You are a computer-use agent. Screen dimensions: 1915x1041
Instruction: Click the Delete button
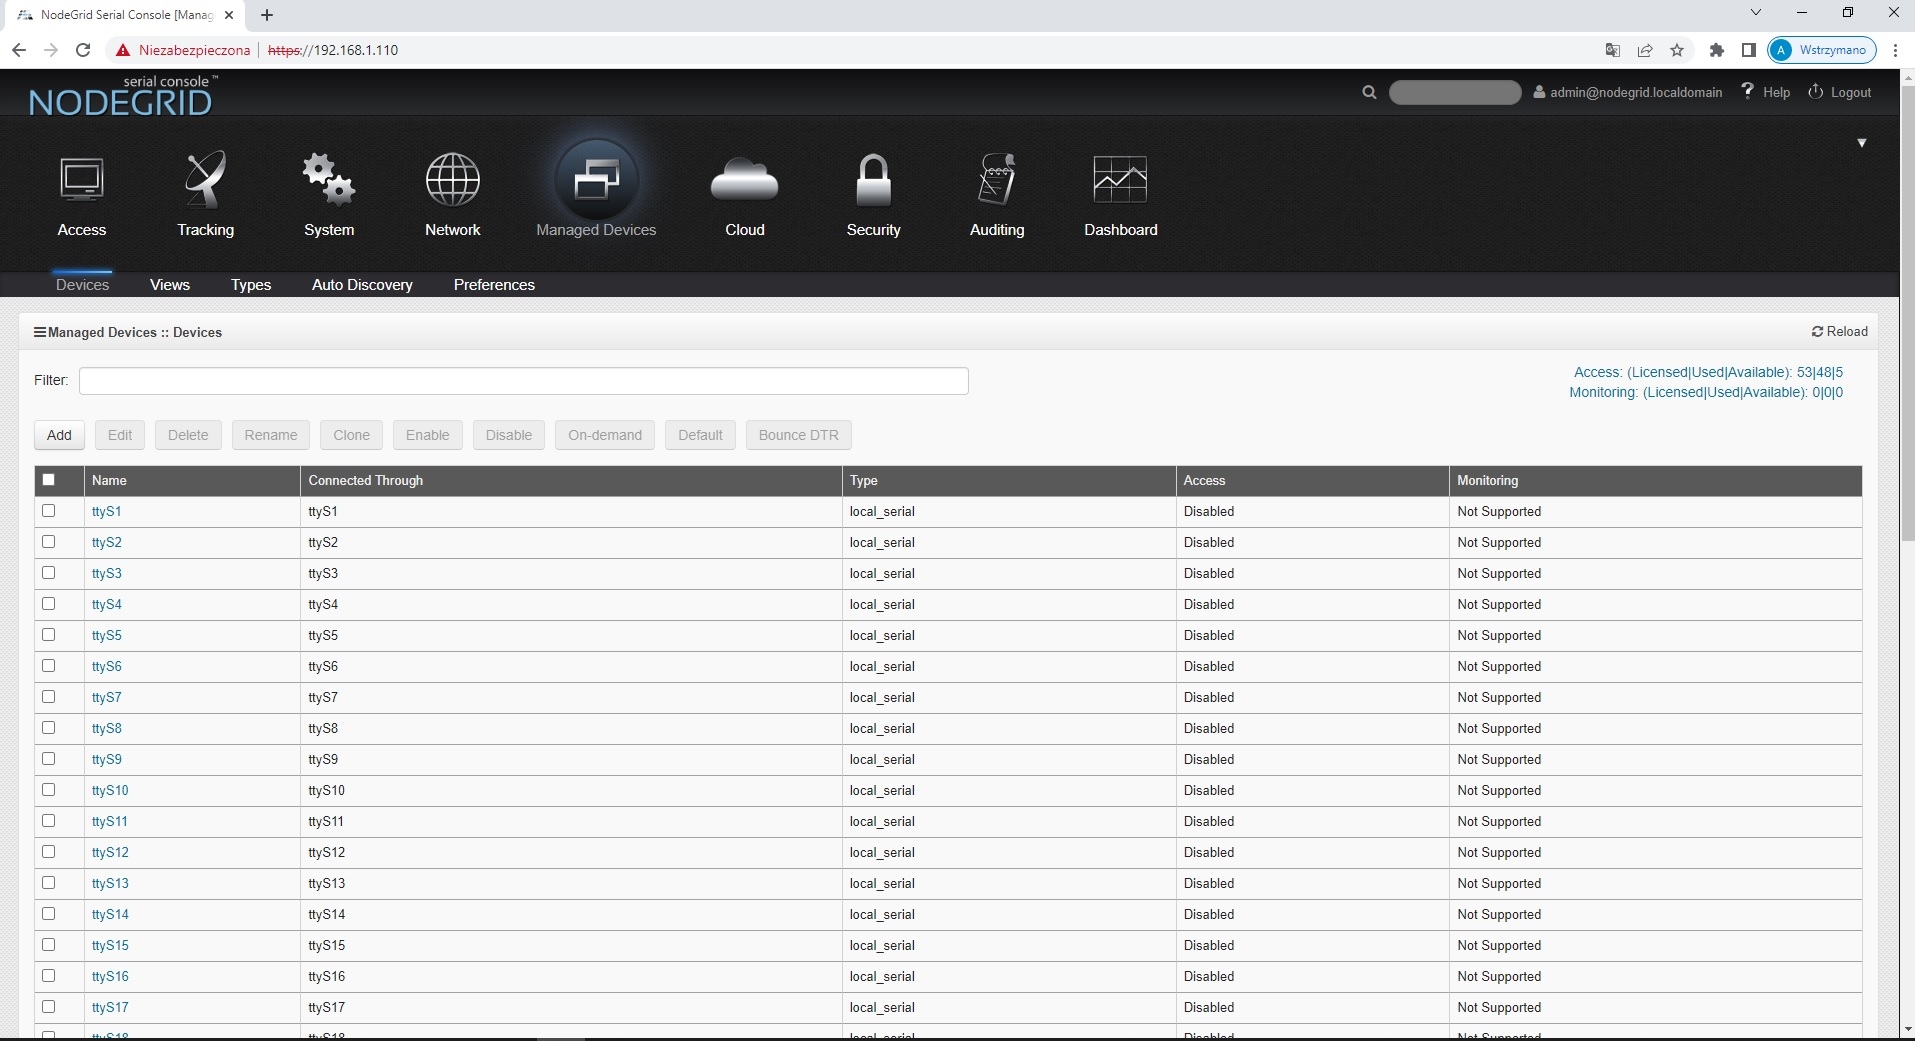coord(188,435)
